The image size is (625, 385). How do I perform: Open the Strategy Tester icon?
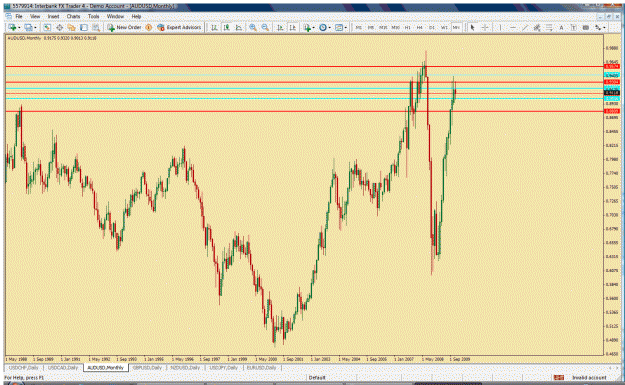[96, 28]
